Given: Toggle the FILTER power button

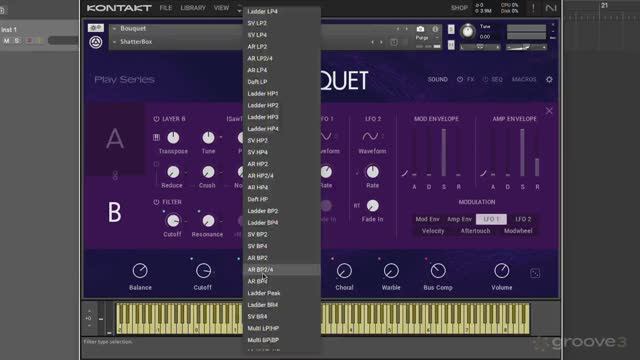Looking at the screenshot, I should tap(156, 202).
